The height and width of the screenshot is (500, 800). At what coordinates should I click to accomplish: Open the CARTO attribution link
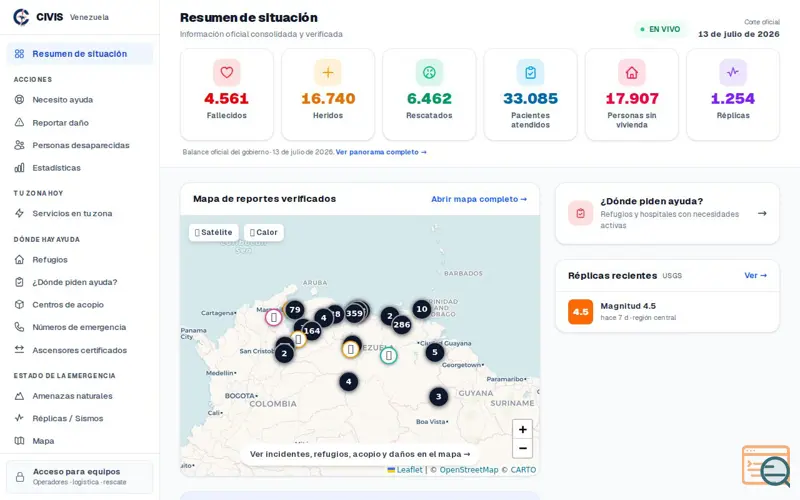click(523, 469)
